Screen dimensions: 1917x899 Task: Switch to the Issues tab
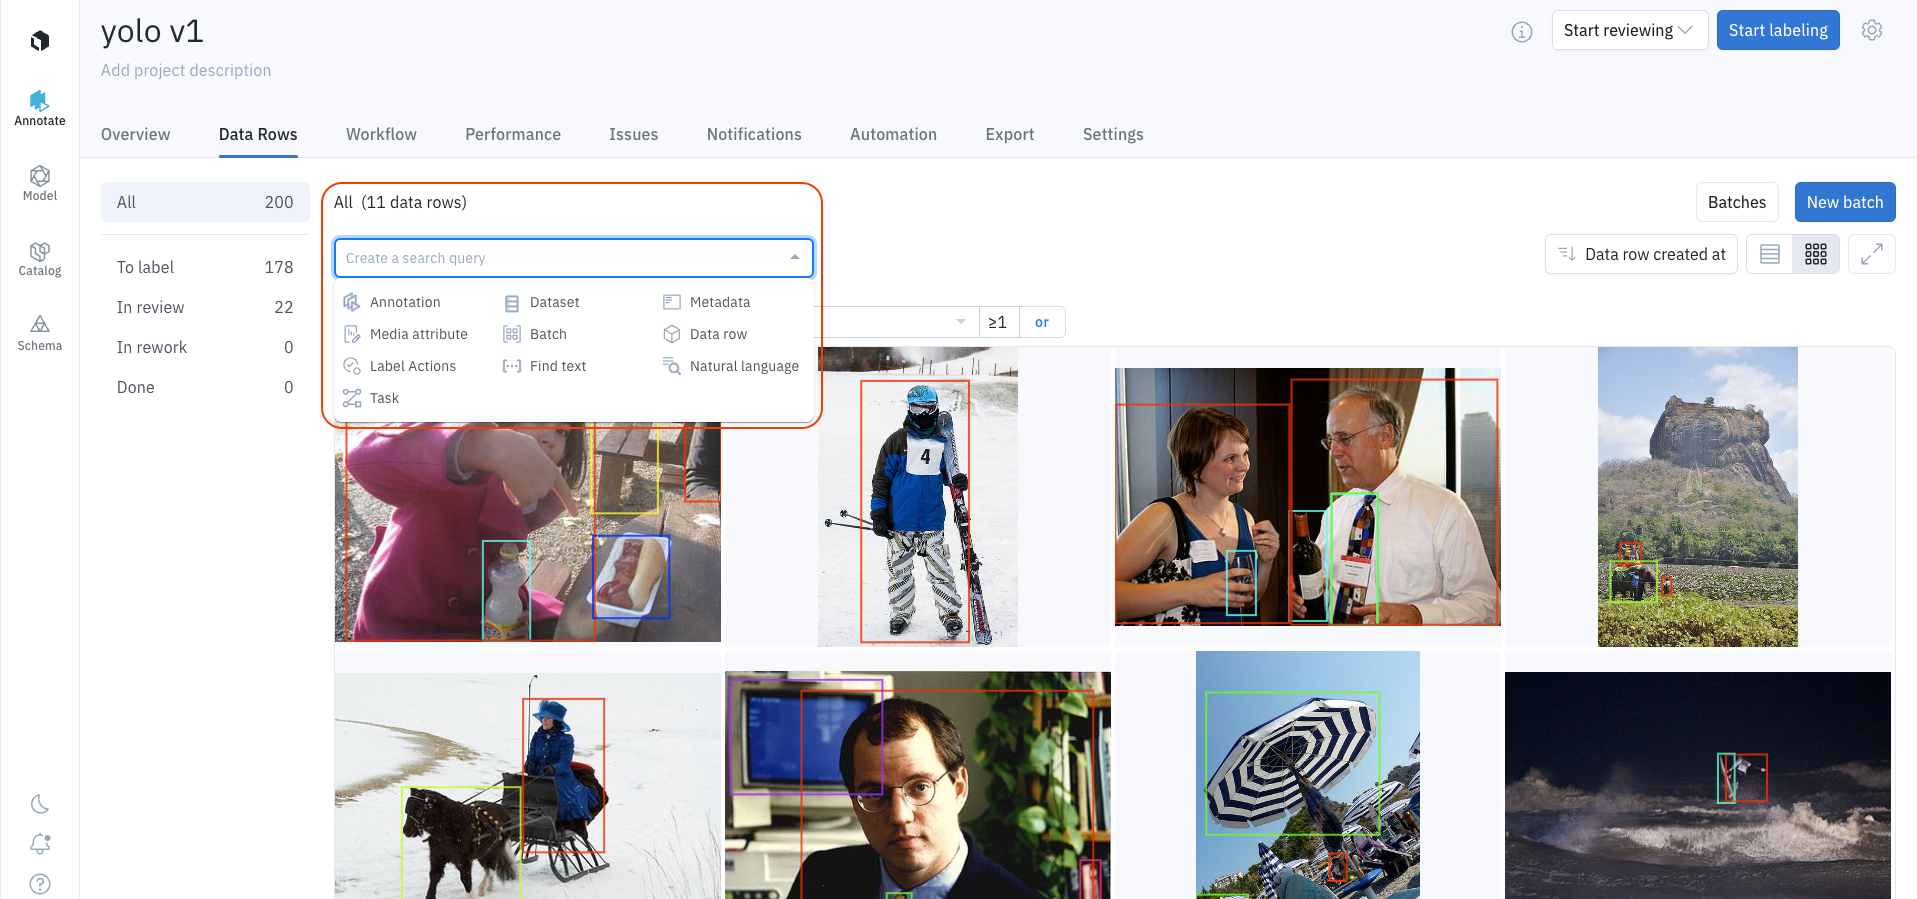click(x=633, y=134)
